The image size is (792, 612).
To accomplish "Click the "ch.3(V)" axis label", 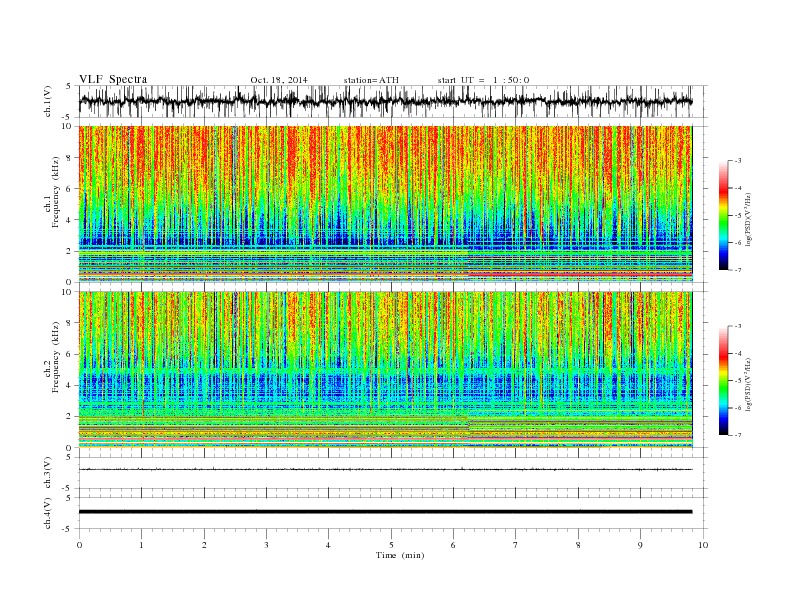I will [48, 473].
